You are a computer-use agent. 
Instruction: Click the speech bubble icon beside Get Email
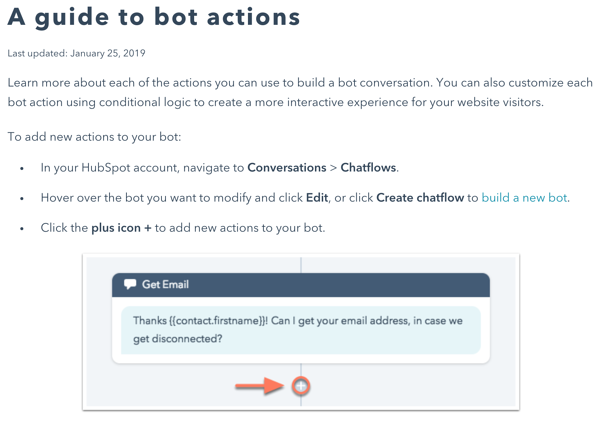click(130, 284)
